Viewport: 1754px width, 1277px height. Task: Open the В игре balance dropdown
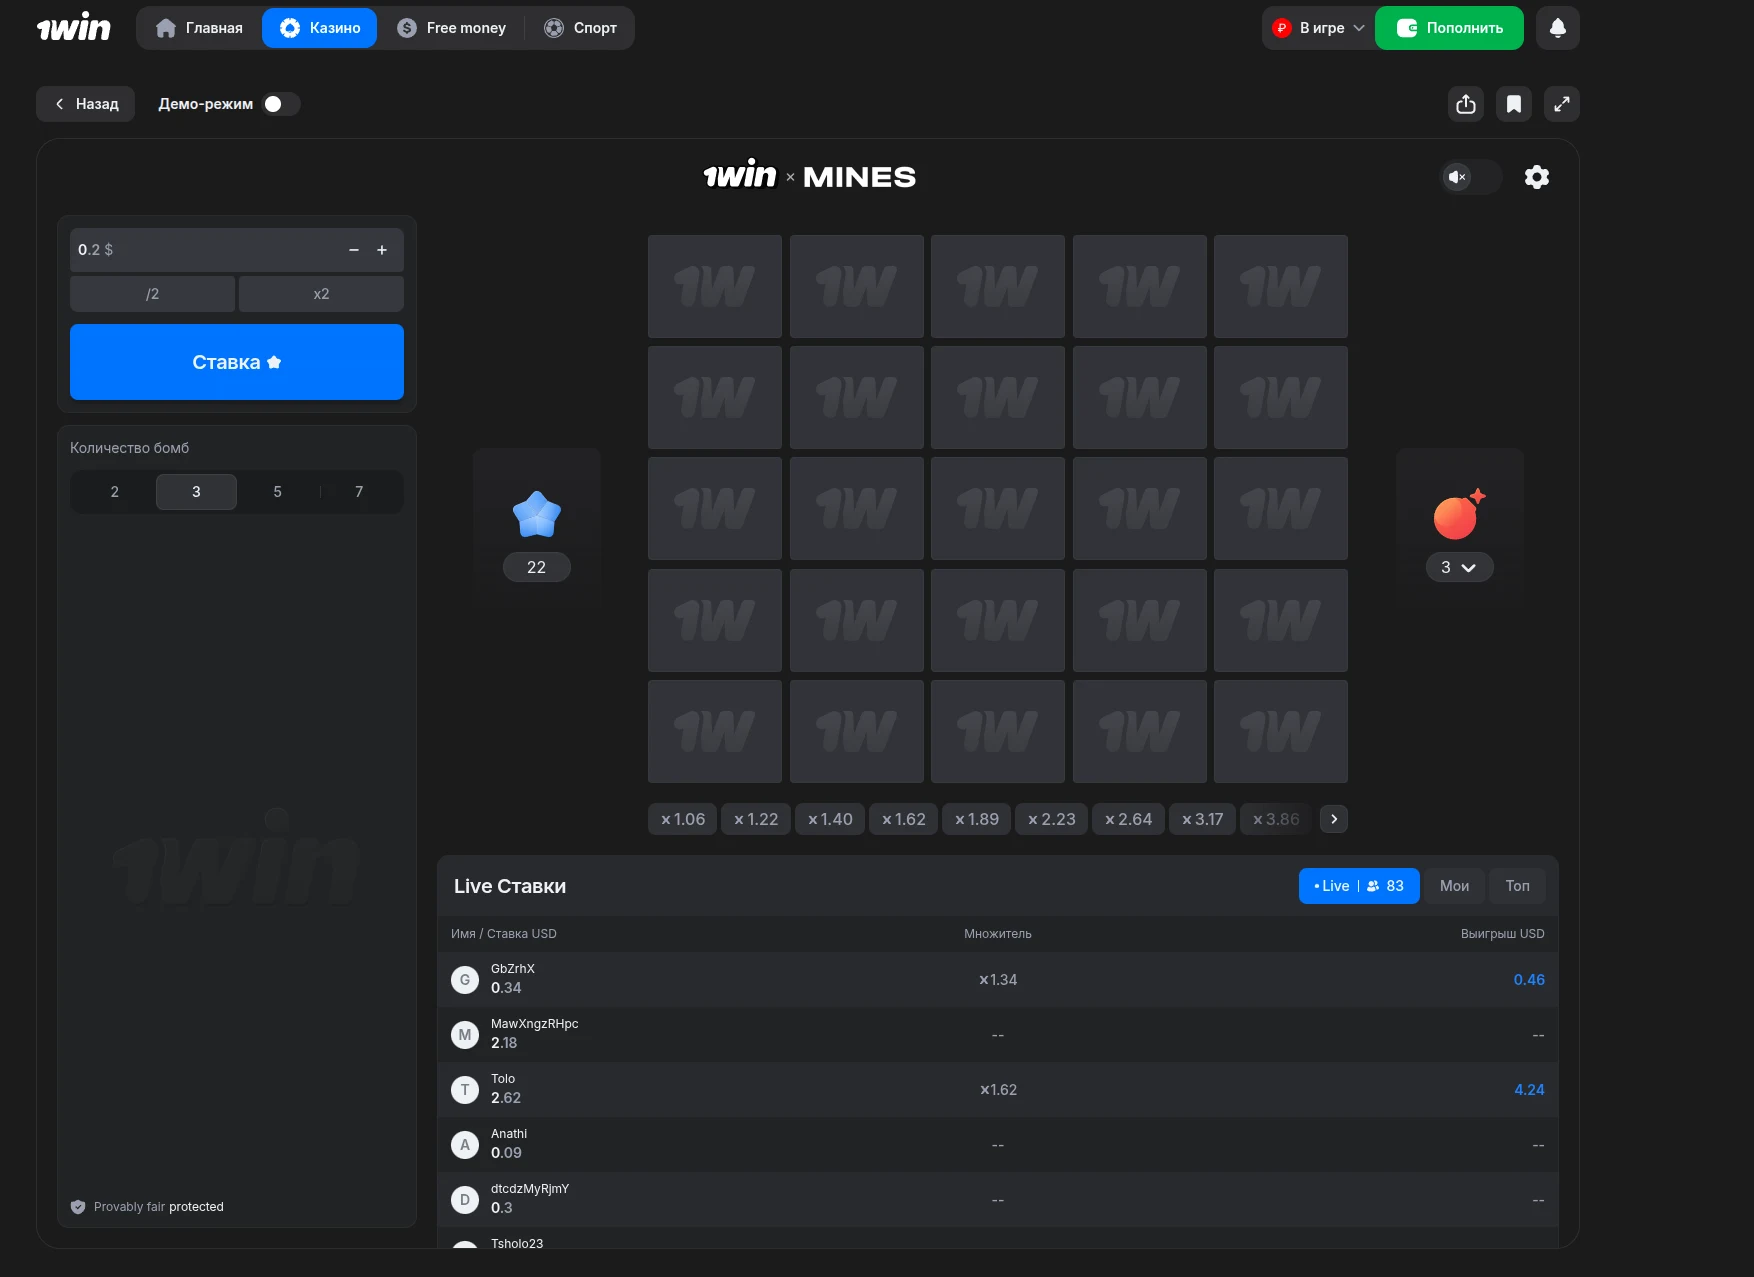click(x=1318, y=28)
